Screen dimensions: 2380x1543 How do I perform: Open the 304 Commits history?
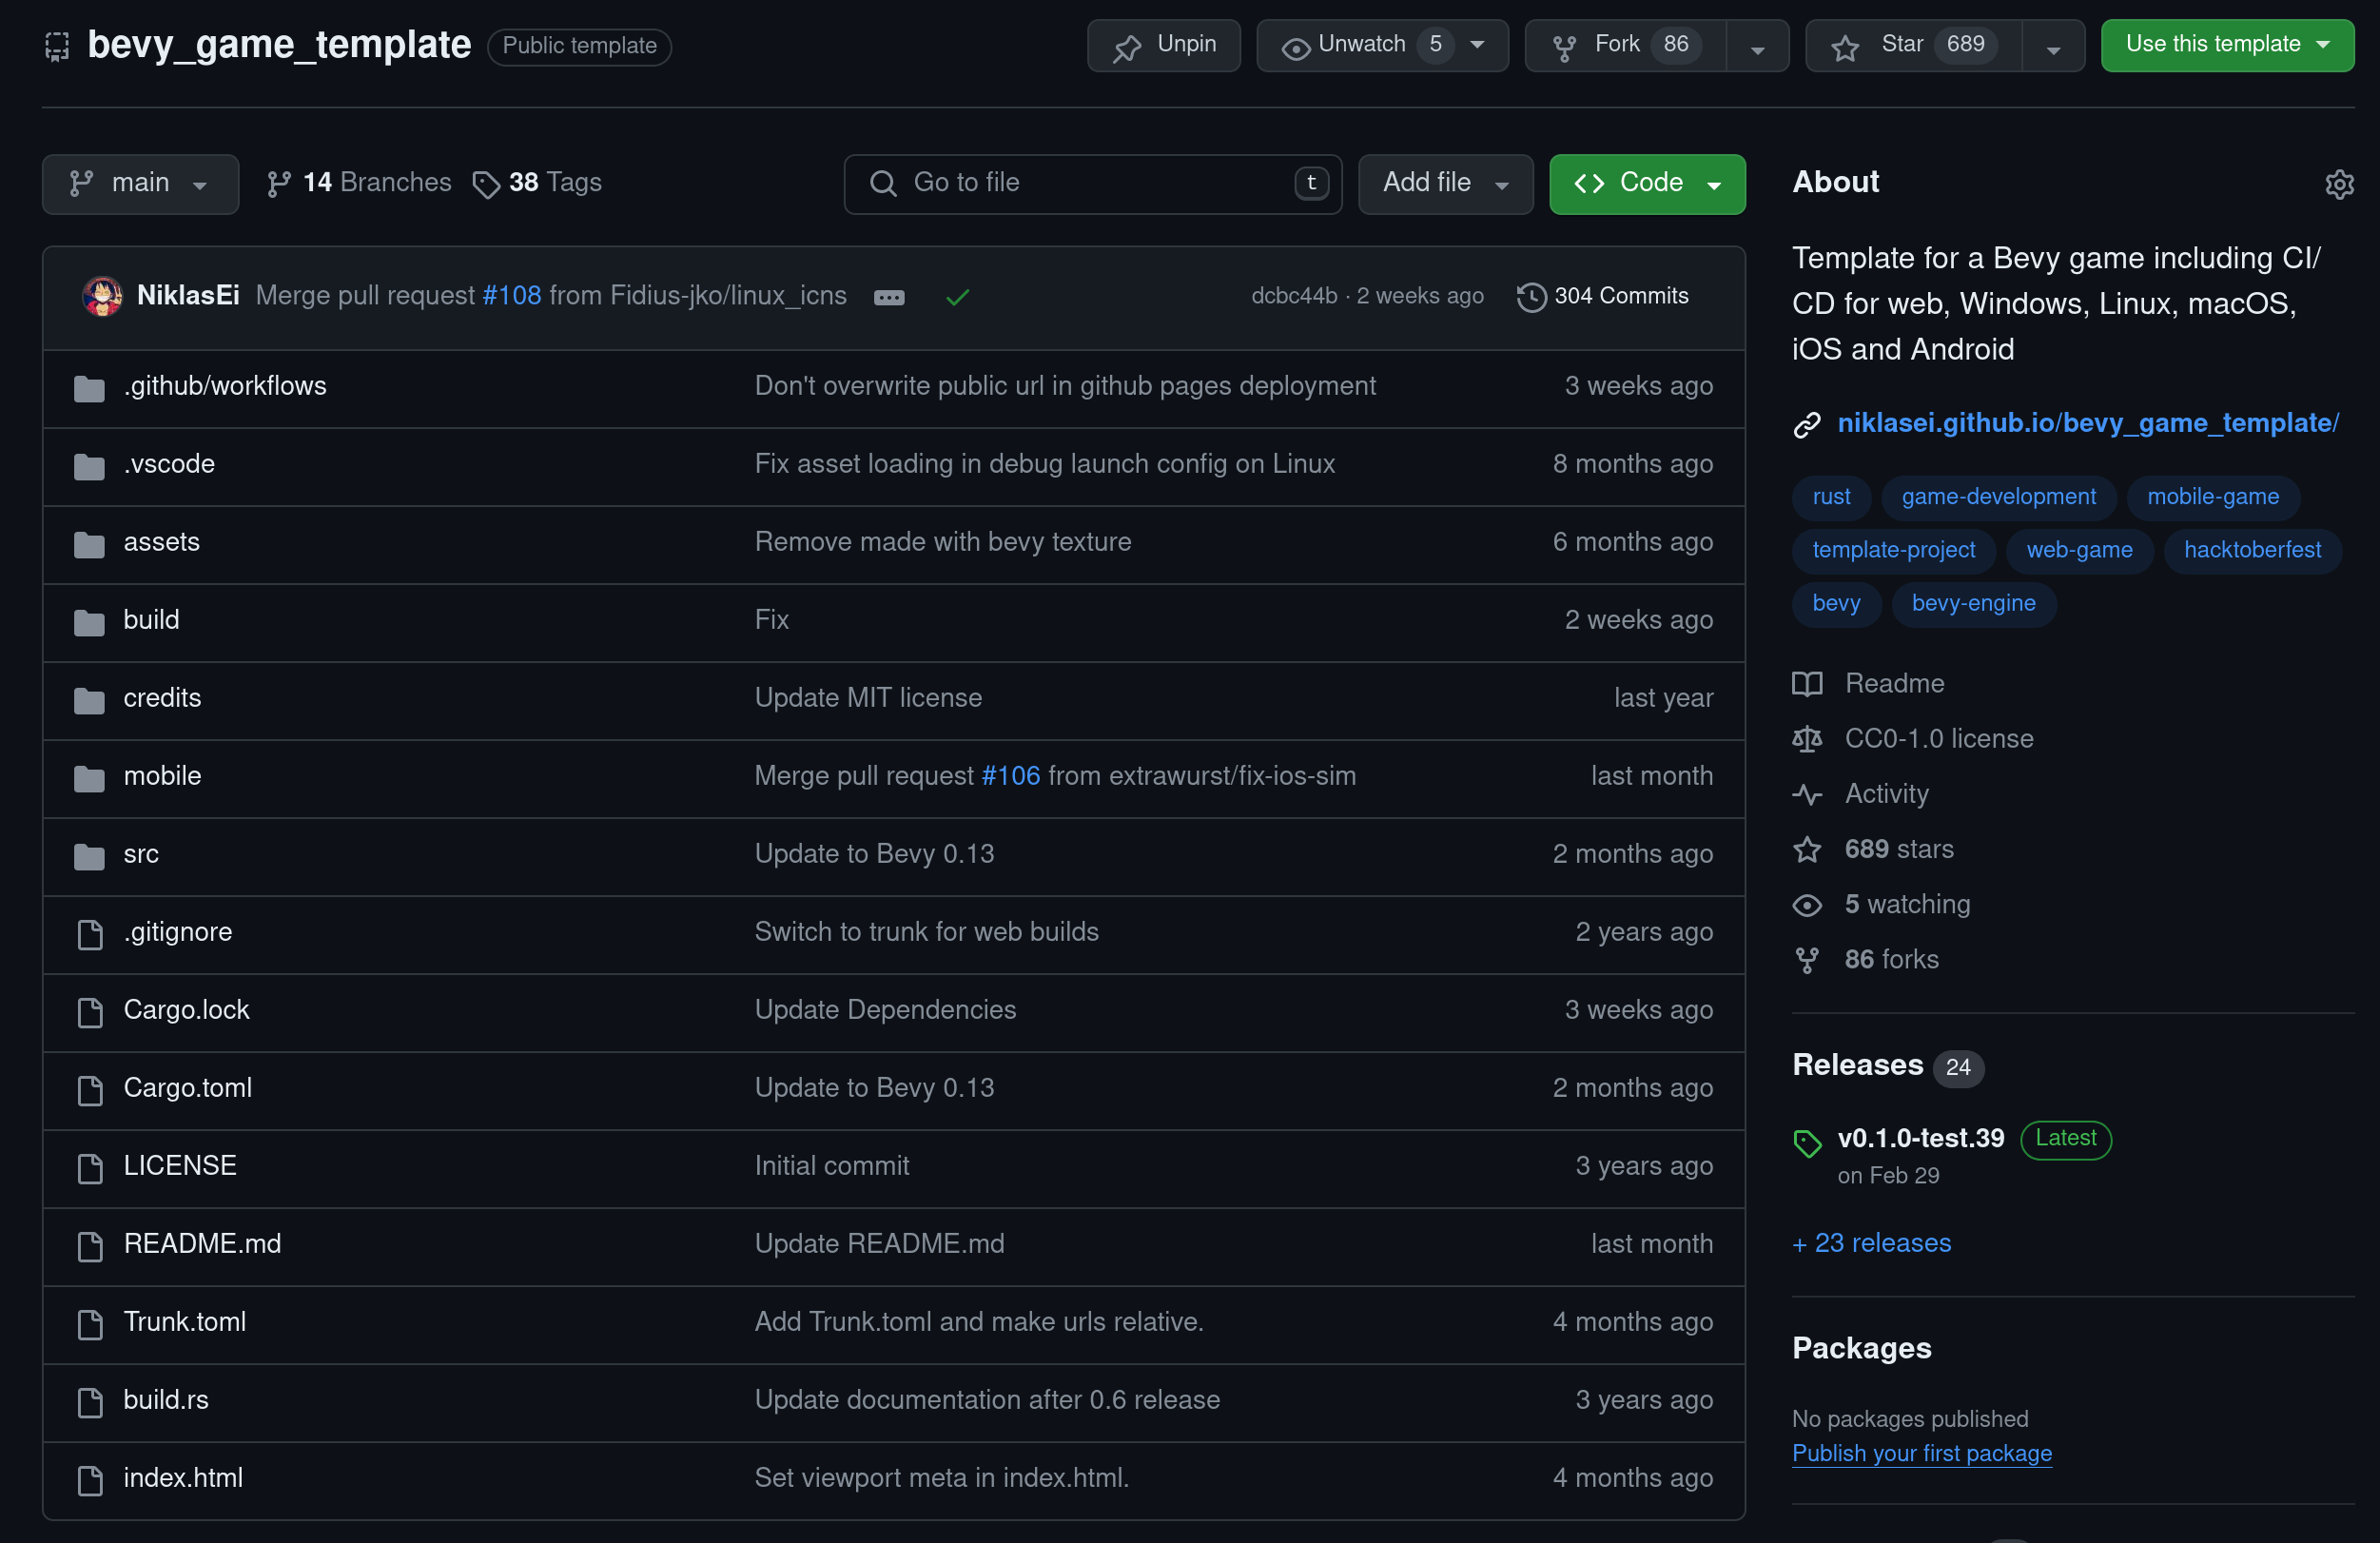pos(1602,296)
